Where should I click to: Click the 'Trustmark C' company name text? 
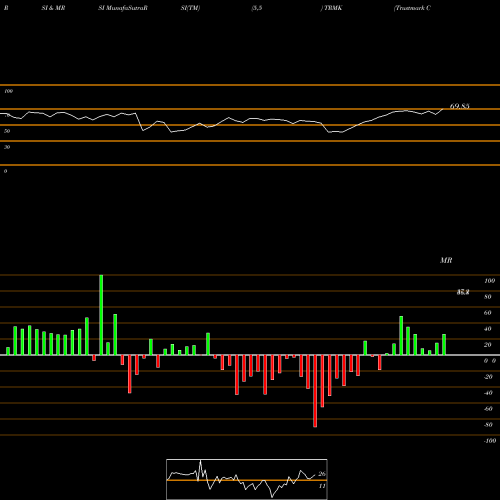[x=412, y=8]
